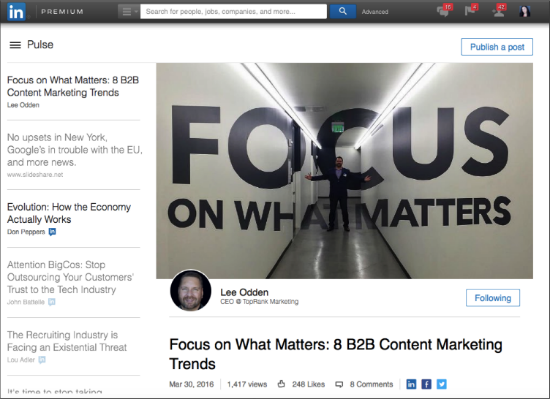Click influencer badge next to John Battelle
Screen dimensions: 550x399
(x=52, y=302)
